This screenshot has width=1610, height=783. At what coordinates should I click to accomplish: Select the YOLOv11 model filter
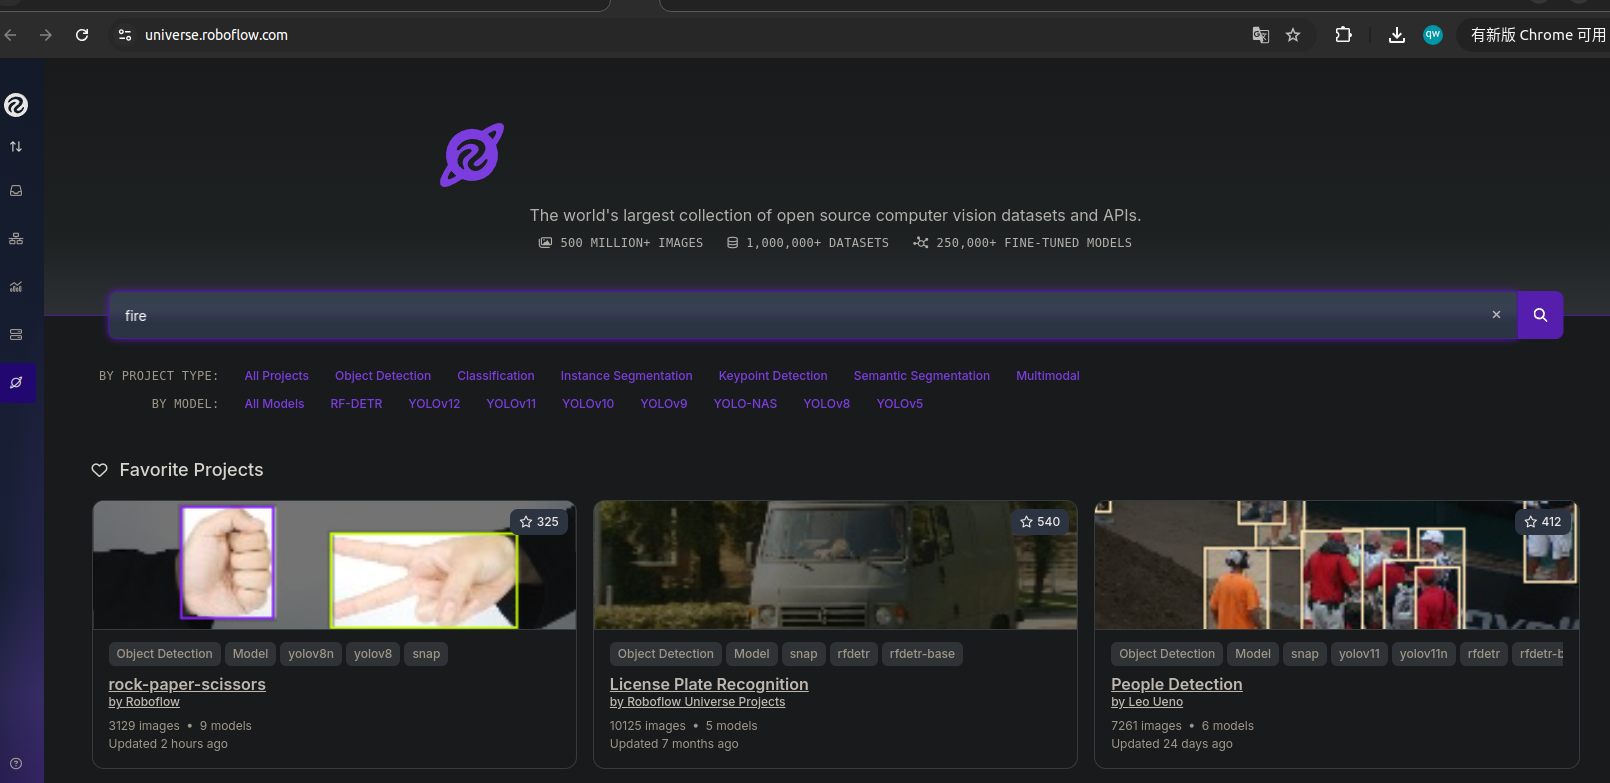click(511, 404)
